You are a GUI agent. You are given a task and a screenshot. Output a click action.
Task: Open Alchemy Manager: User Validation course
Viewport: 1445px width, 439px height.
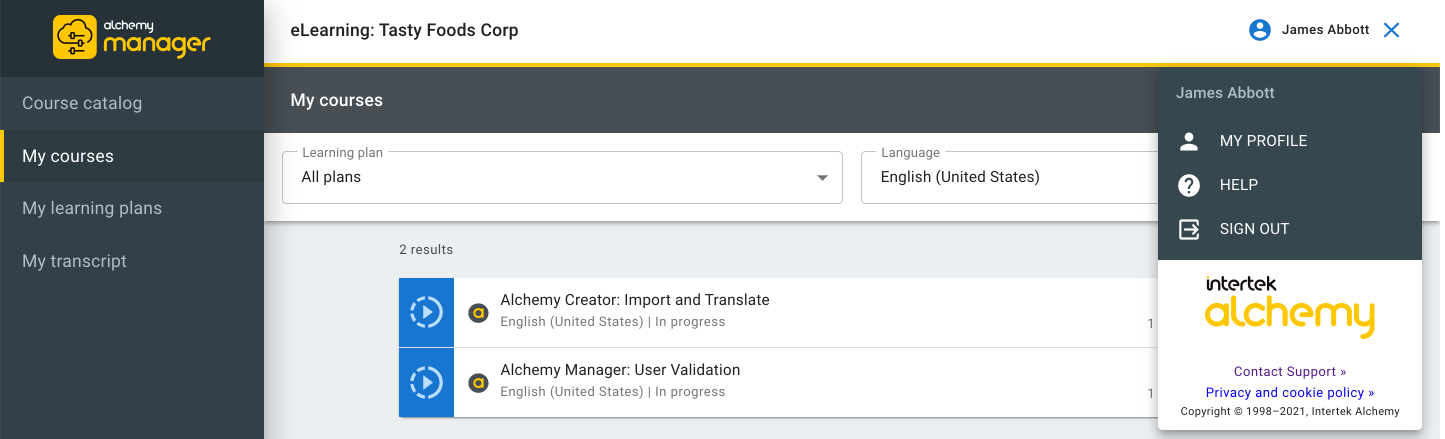620,370
